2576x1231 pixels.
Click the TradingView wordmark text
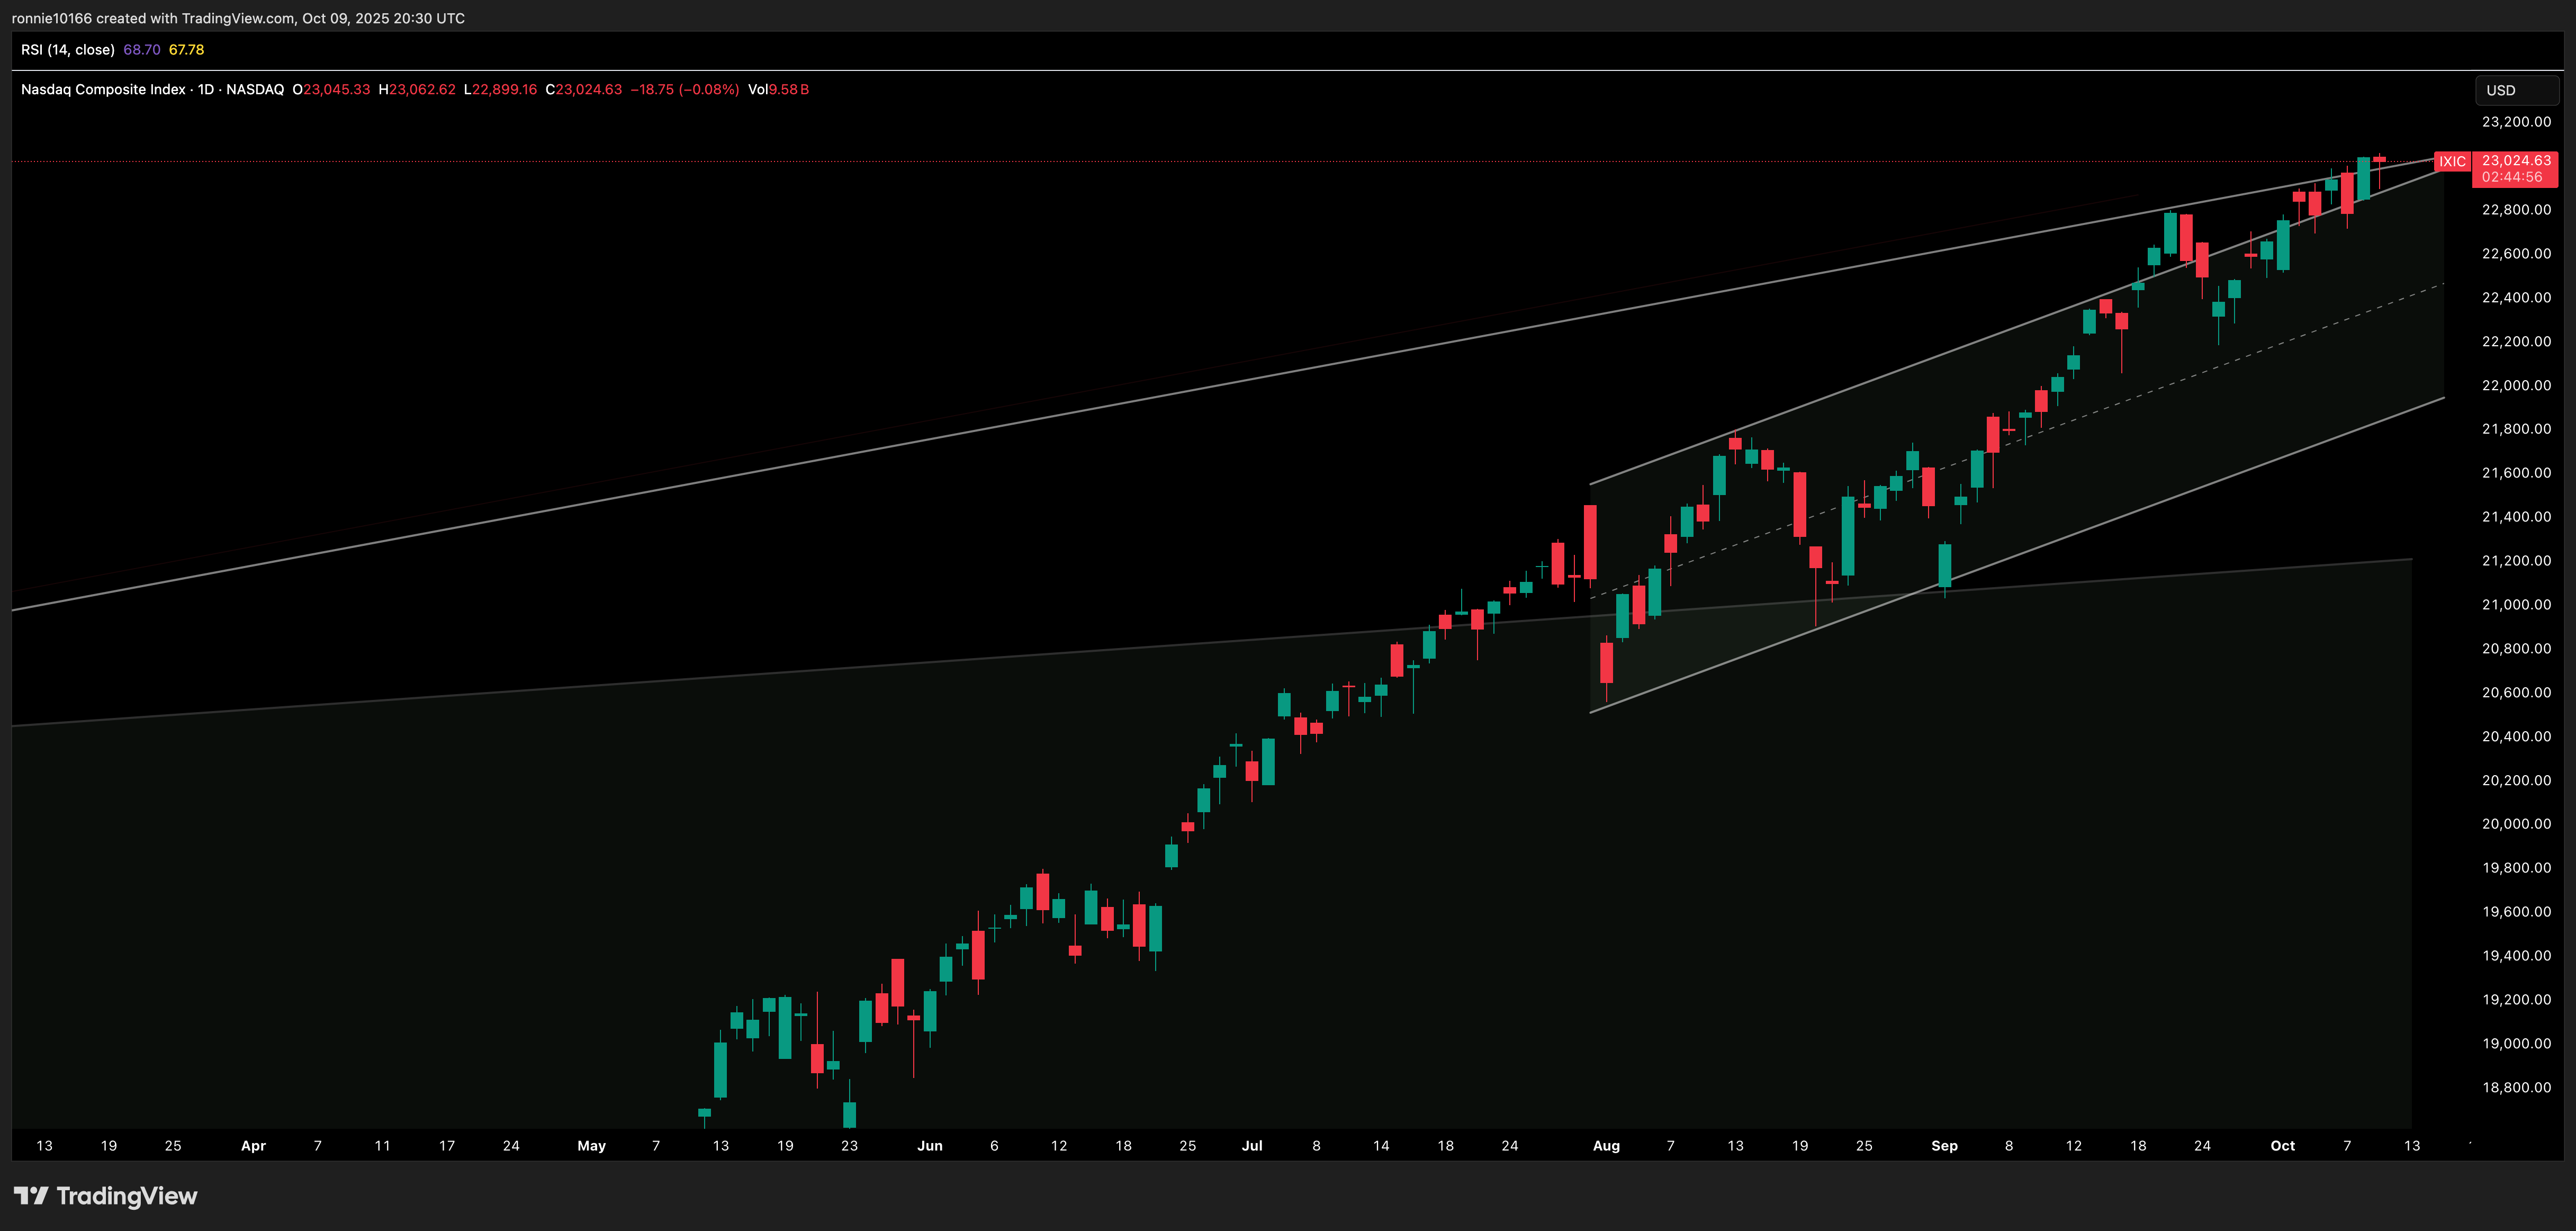[x=127, y=1196]
